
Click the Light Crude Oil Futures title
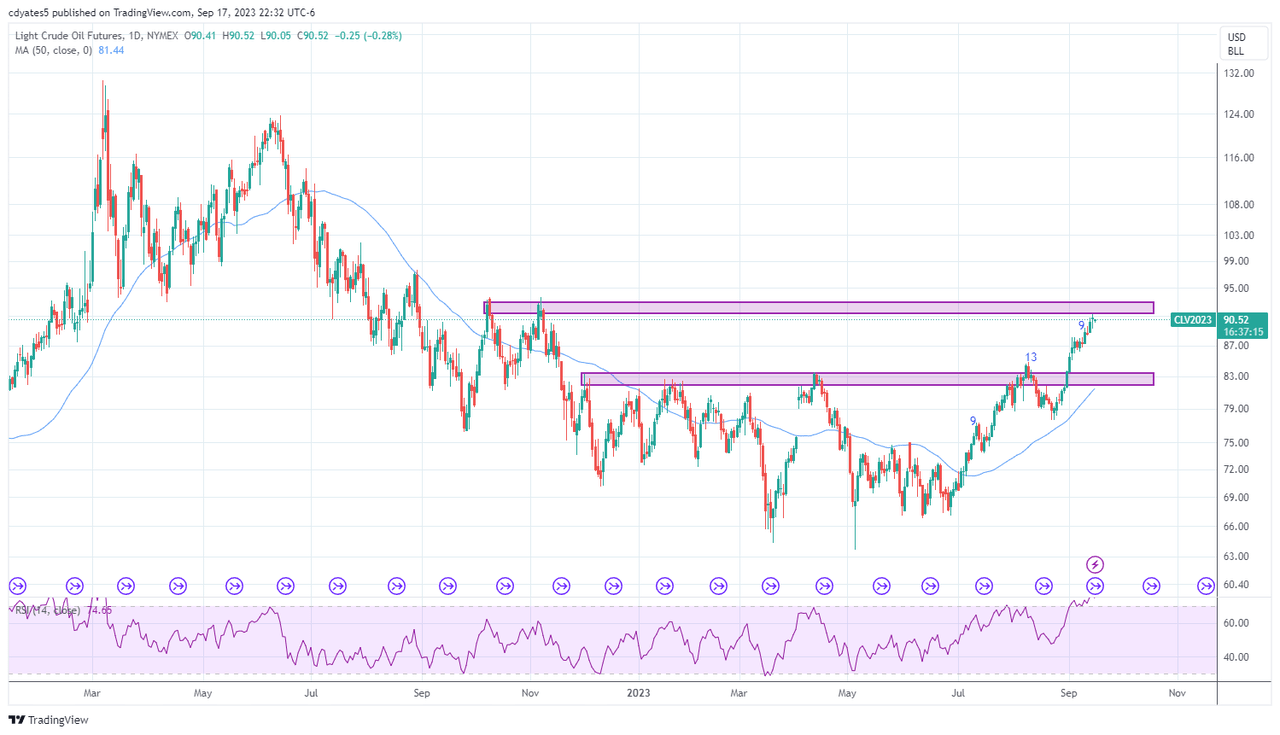coord(69,37)
